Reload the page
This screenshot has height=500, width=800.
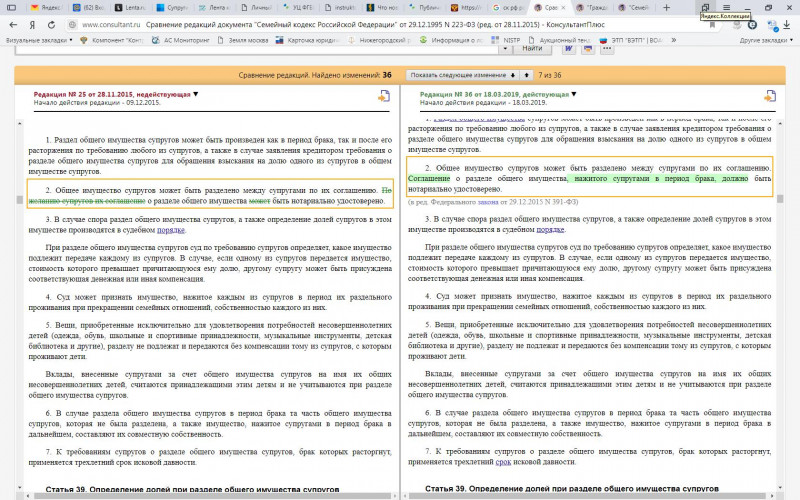pyautogui.click(x=51, y=24)
